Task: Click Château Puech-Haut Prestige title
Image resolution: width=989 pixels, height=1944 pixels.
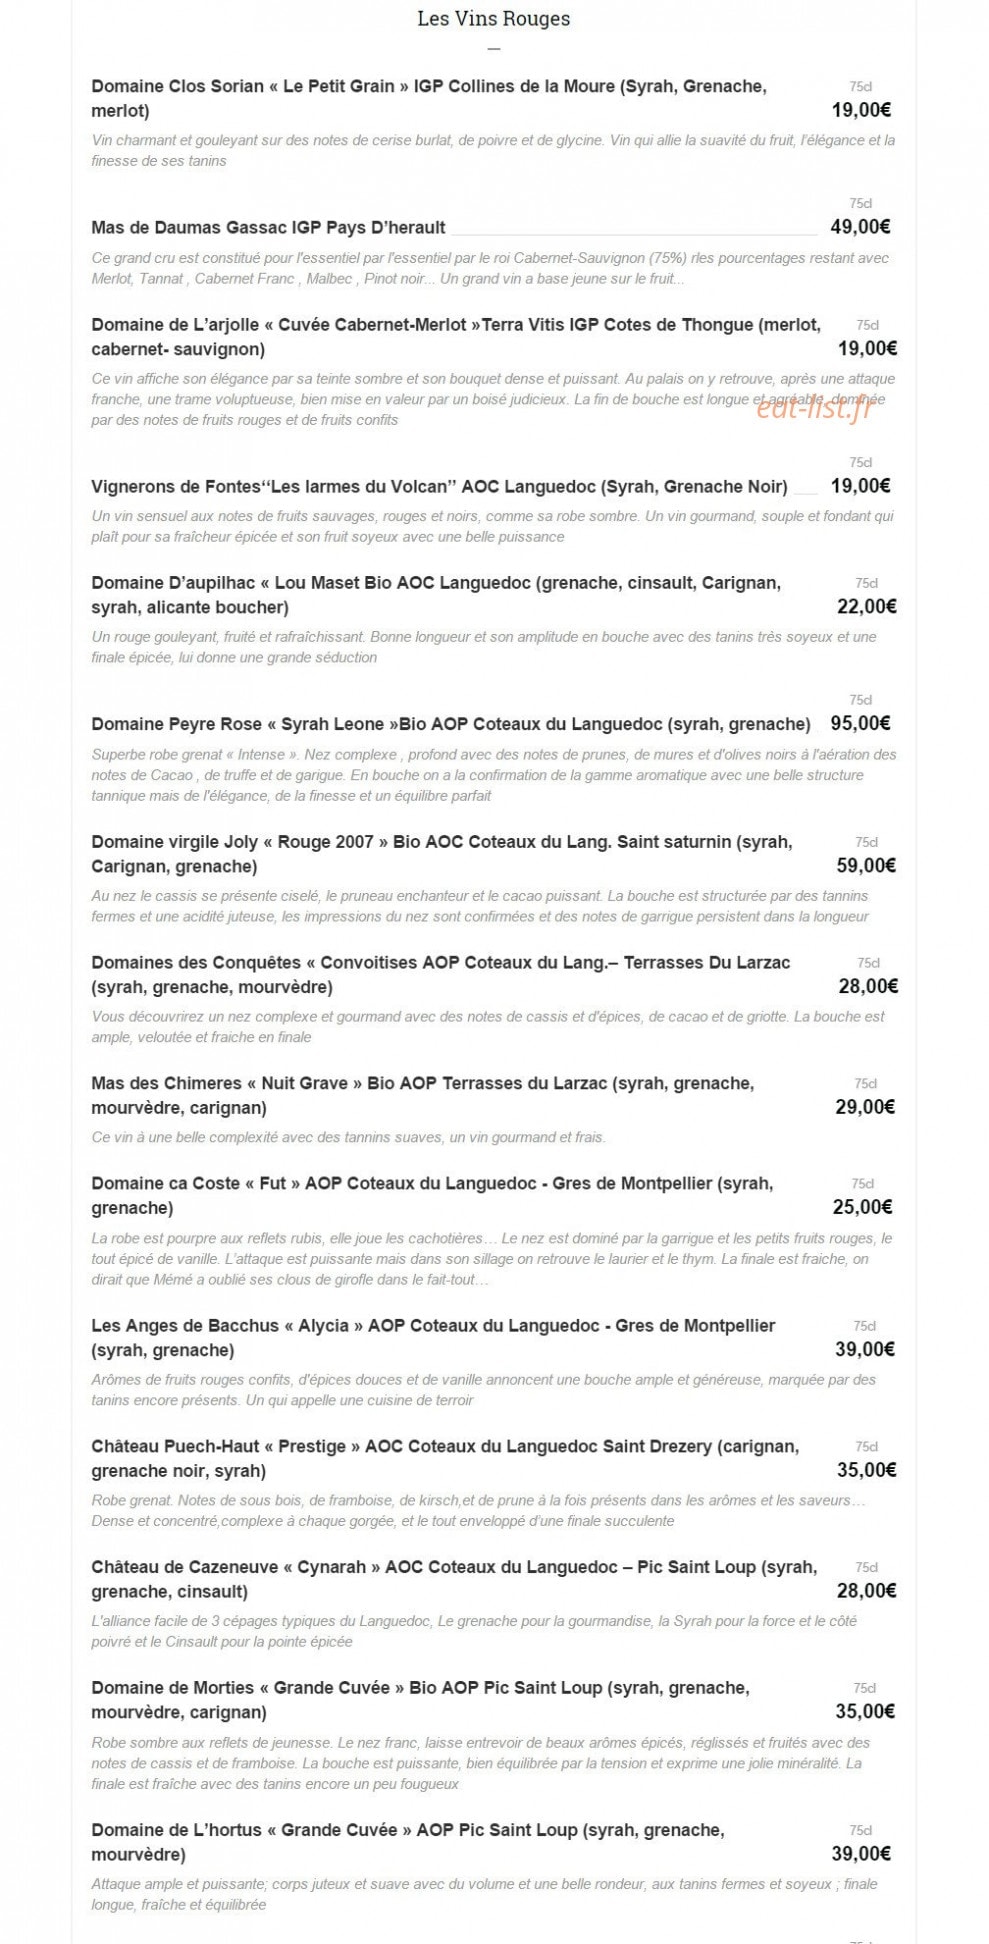Action: (x=445, y=1459)
